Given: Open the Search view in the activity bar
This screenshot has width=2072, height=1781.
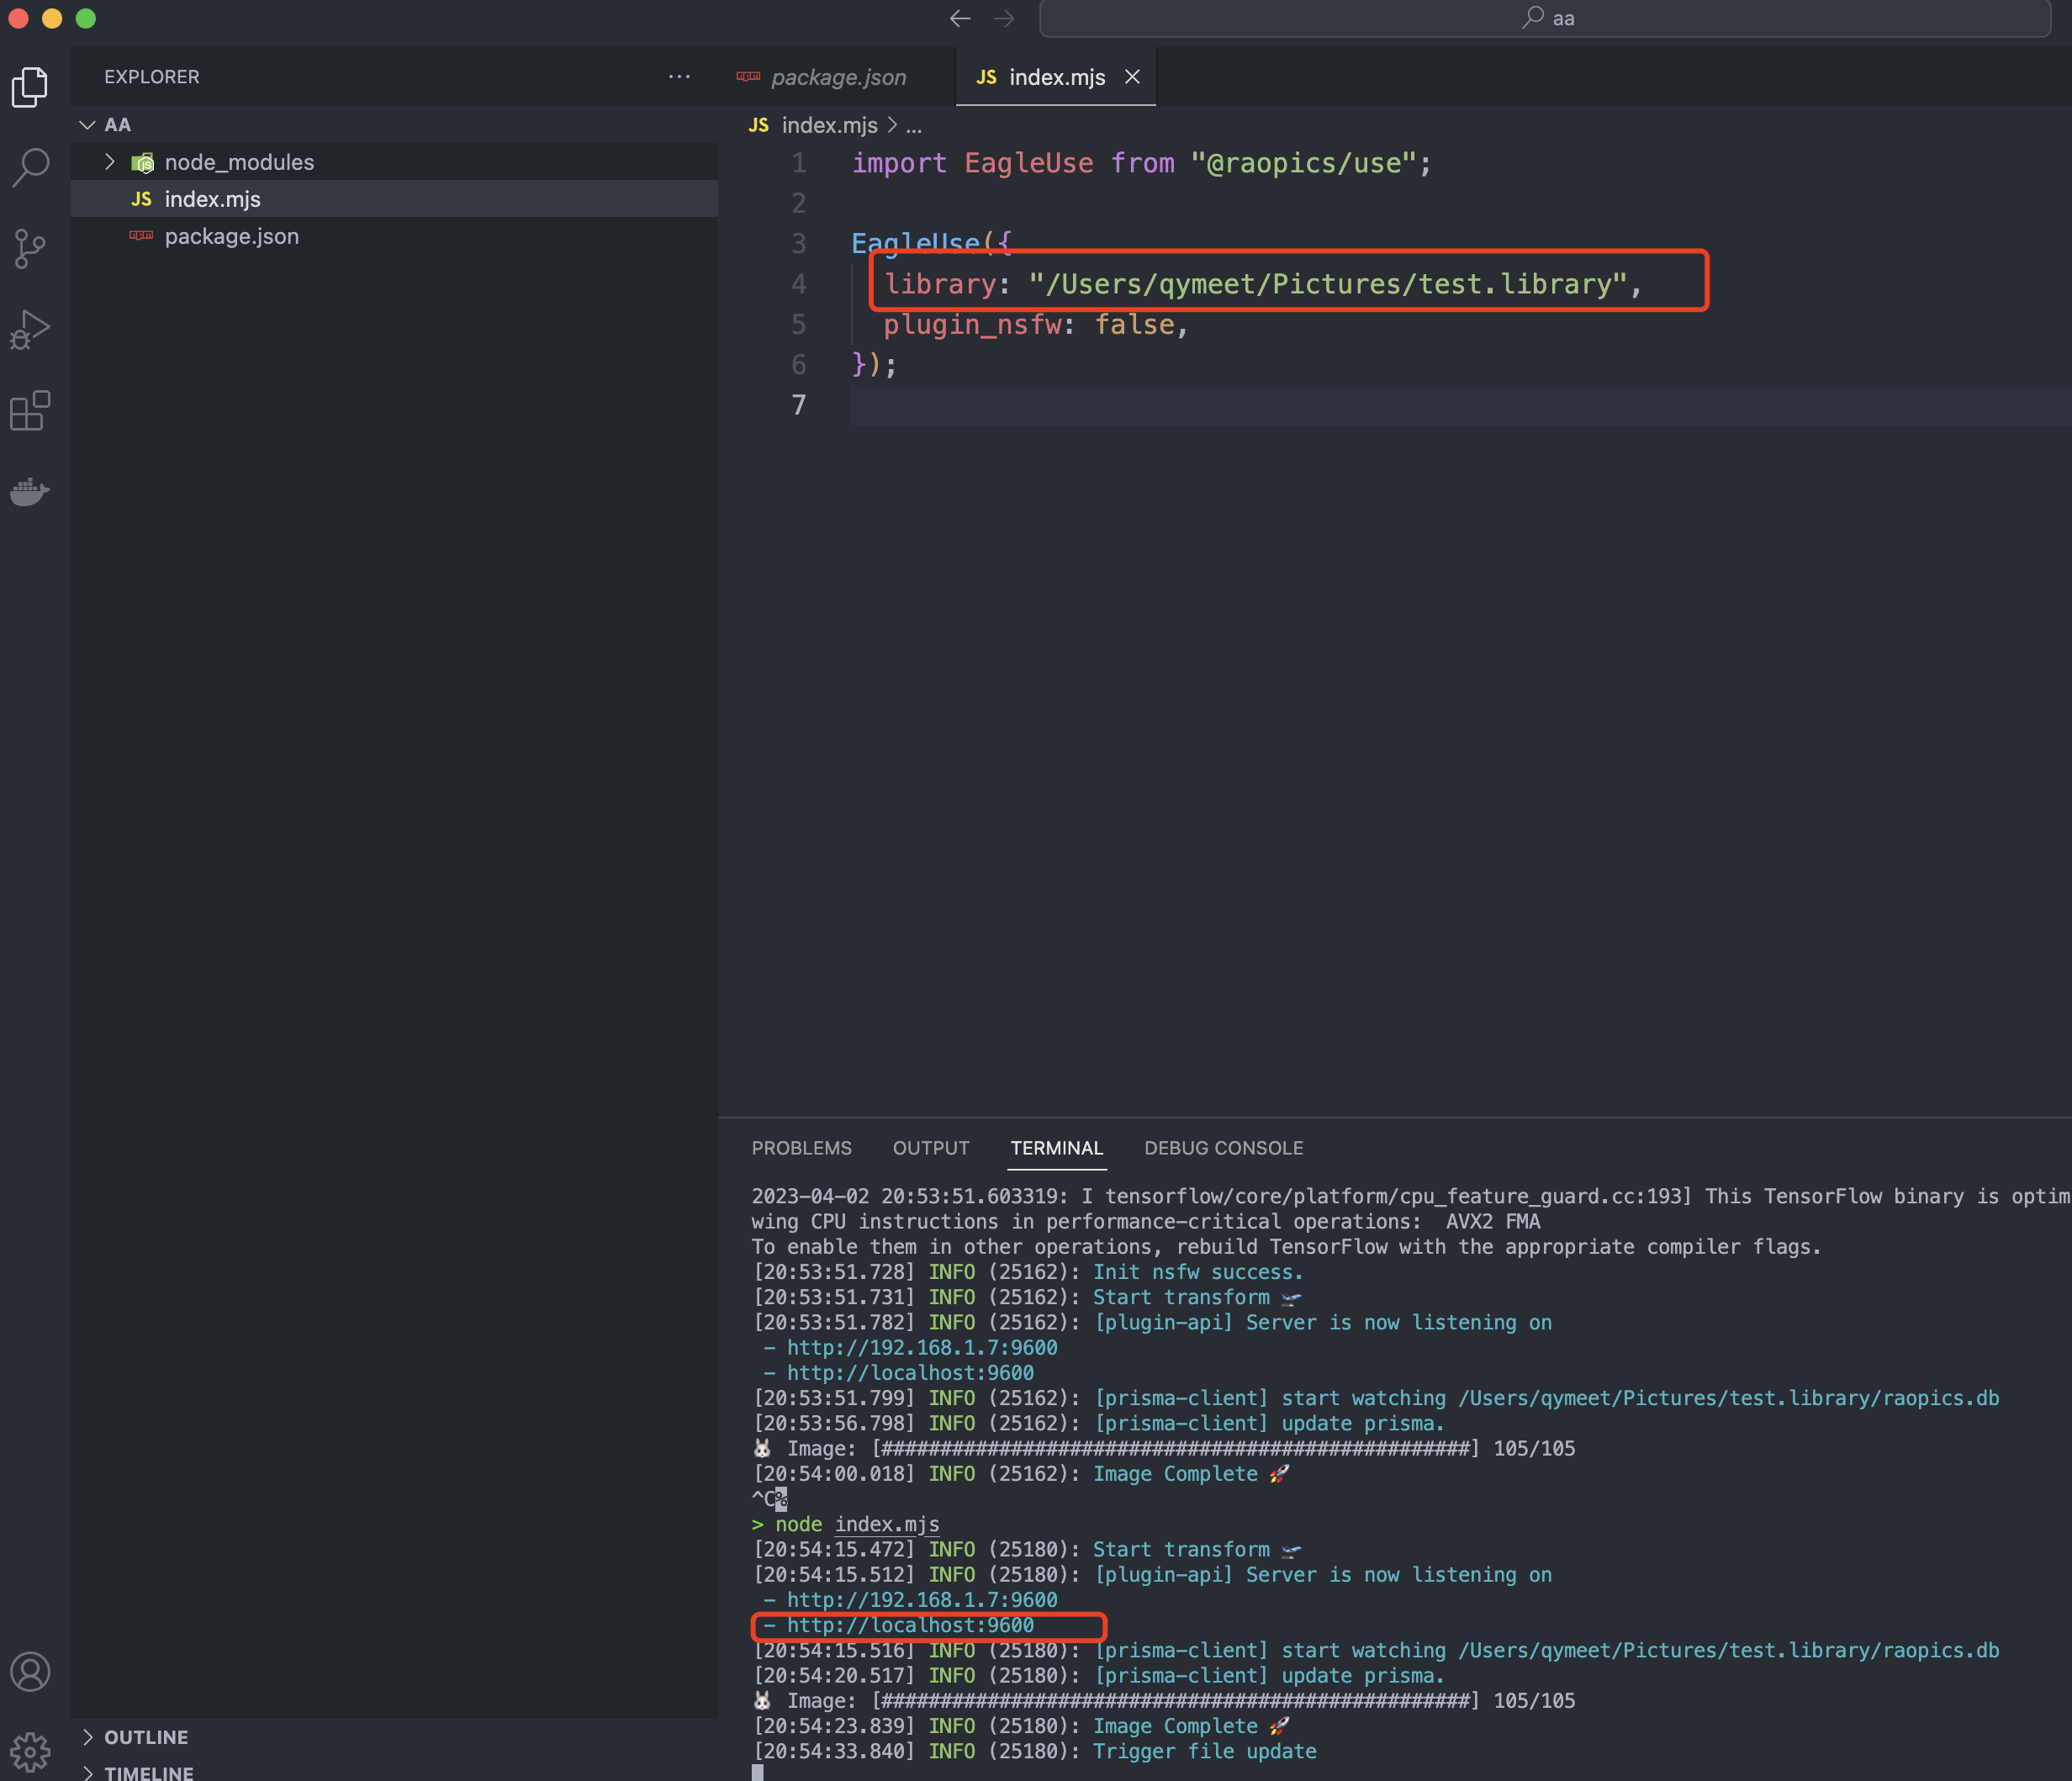Looking at the screenshot, I should 30,168.
